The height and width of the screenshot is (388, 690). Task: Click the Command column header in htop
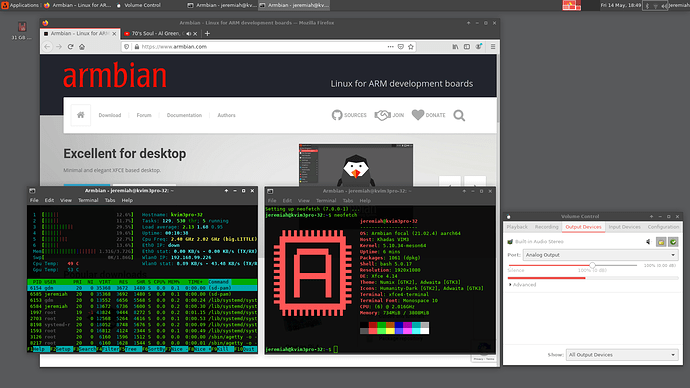tap(219, 282)
